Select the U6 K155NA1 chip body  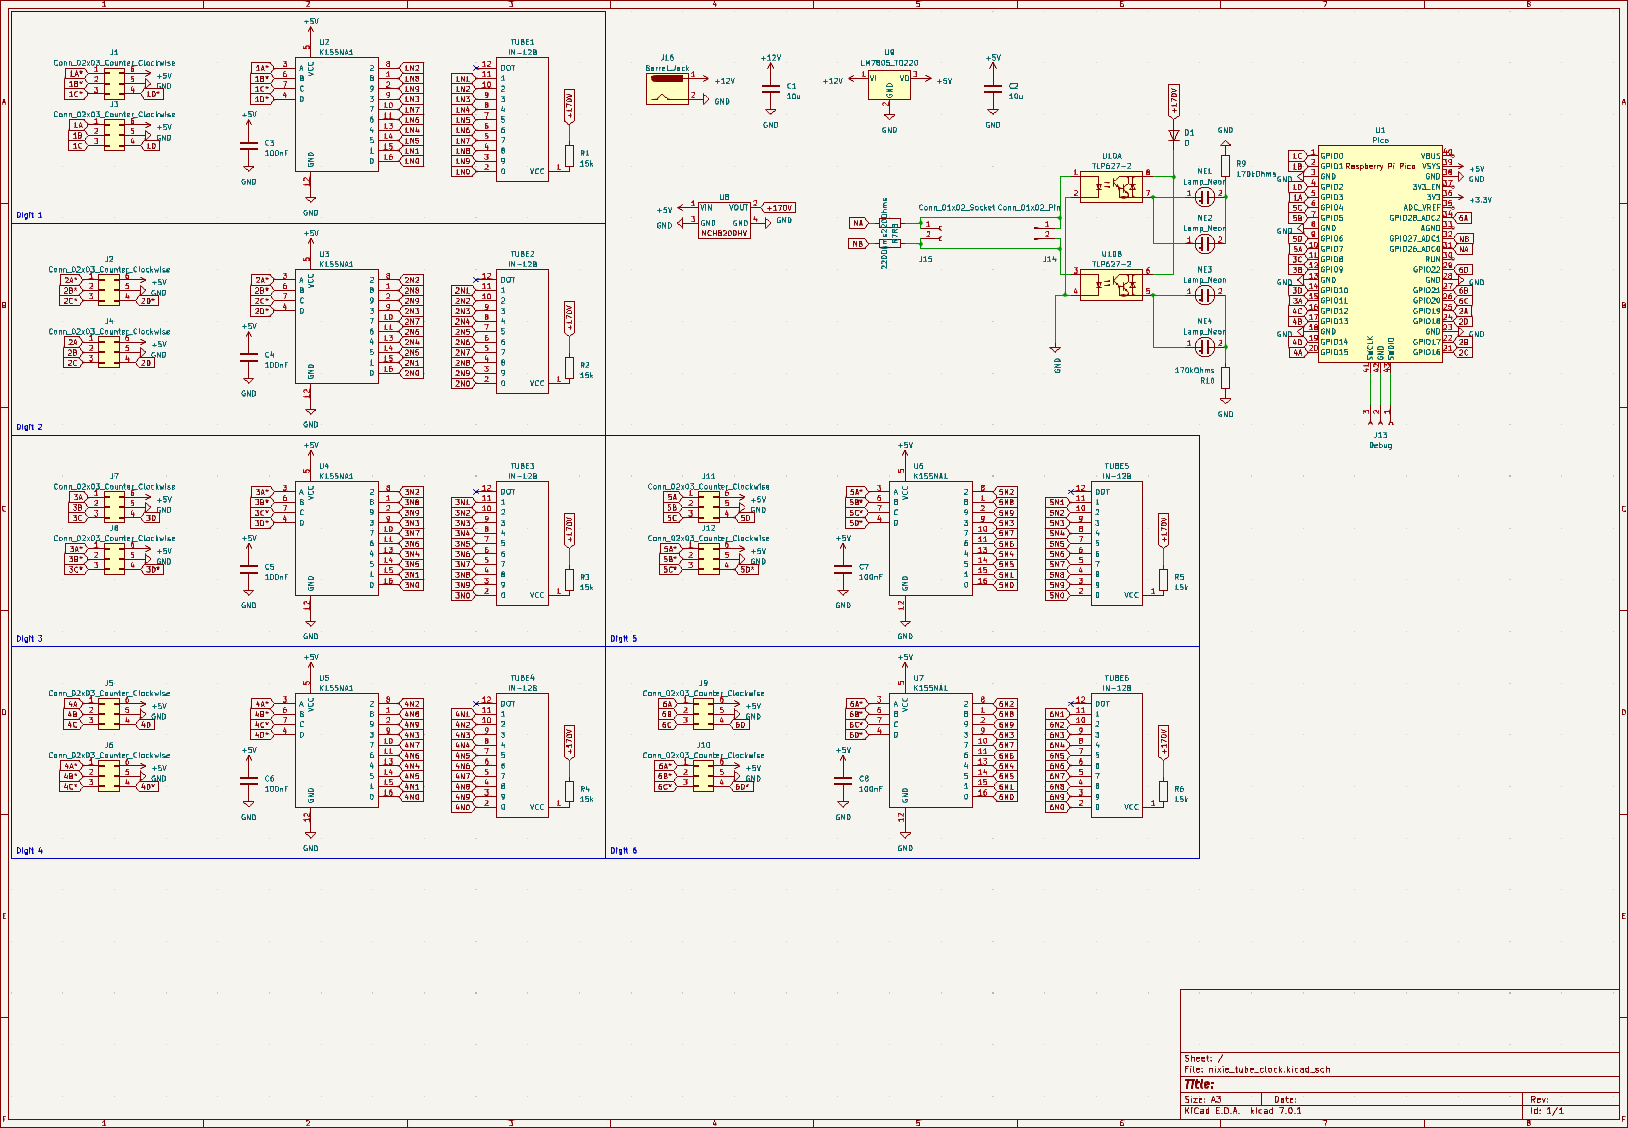(931, 538)
